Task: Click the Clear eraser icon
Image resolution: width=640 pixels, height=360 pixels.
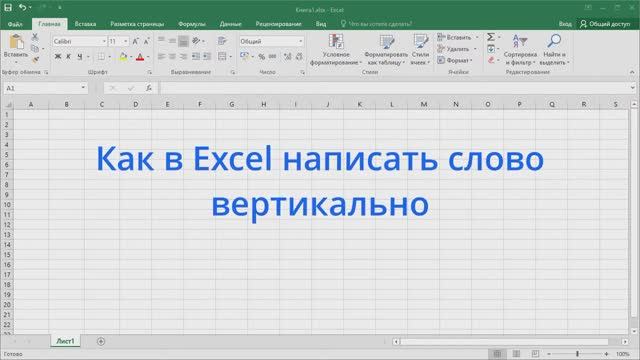Action: [x=491, y=60]
